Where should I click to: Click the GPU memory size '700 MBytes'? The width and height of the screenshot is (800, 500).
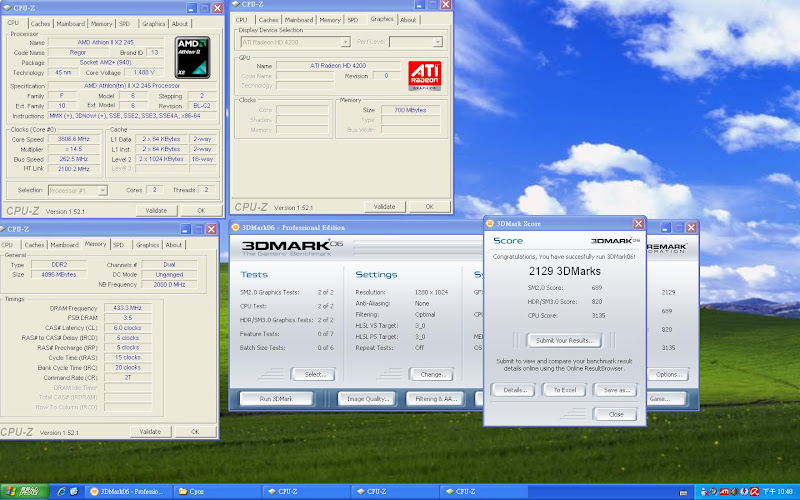(410, 110)
